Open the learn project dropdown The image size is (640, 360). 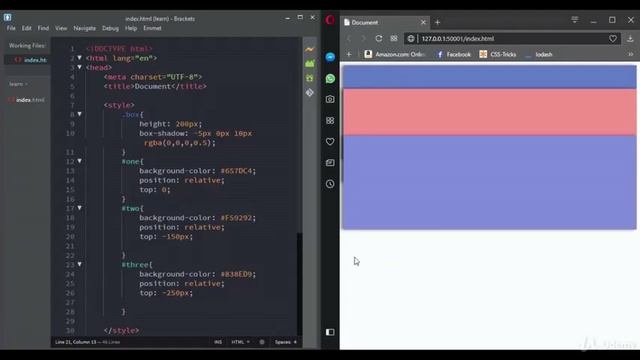click(18, 84)
